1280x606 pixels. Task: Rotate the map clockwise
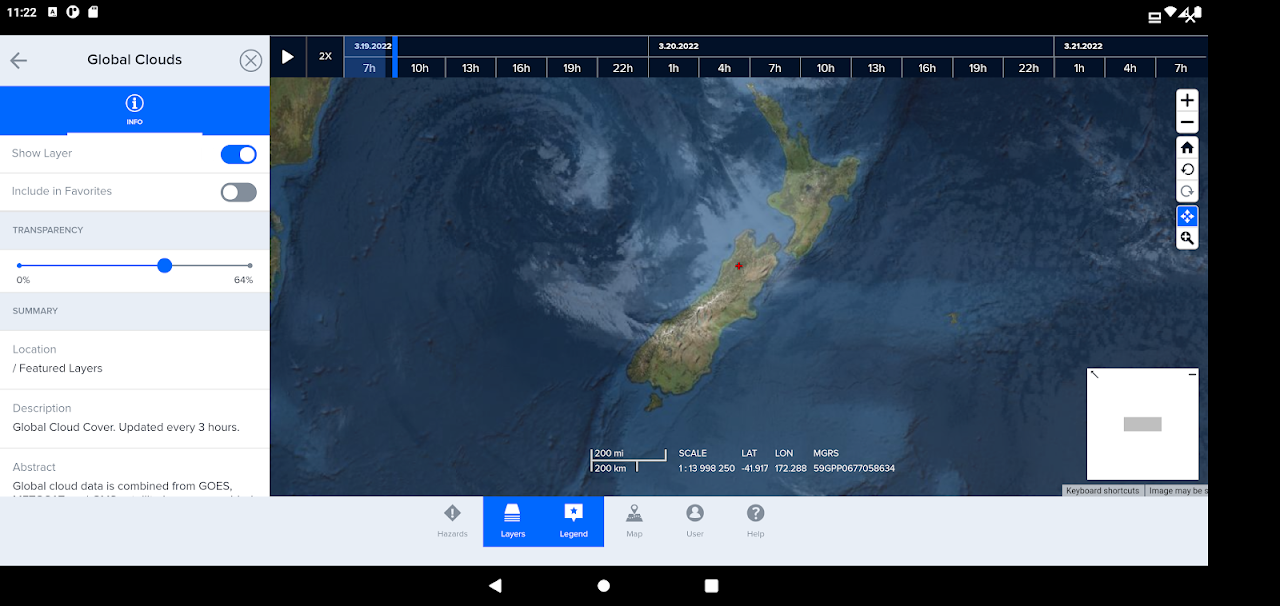tap(1187, 191)
